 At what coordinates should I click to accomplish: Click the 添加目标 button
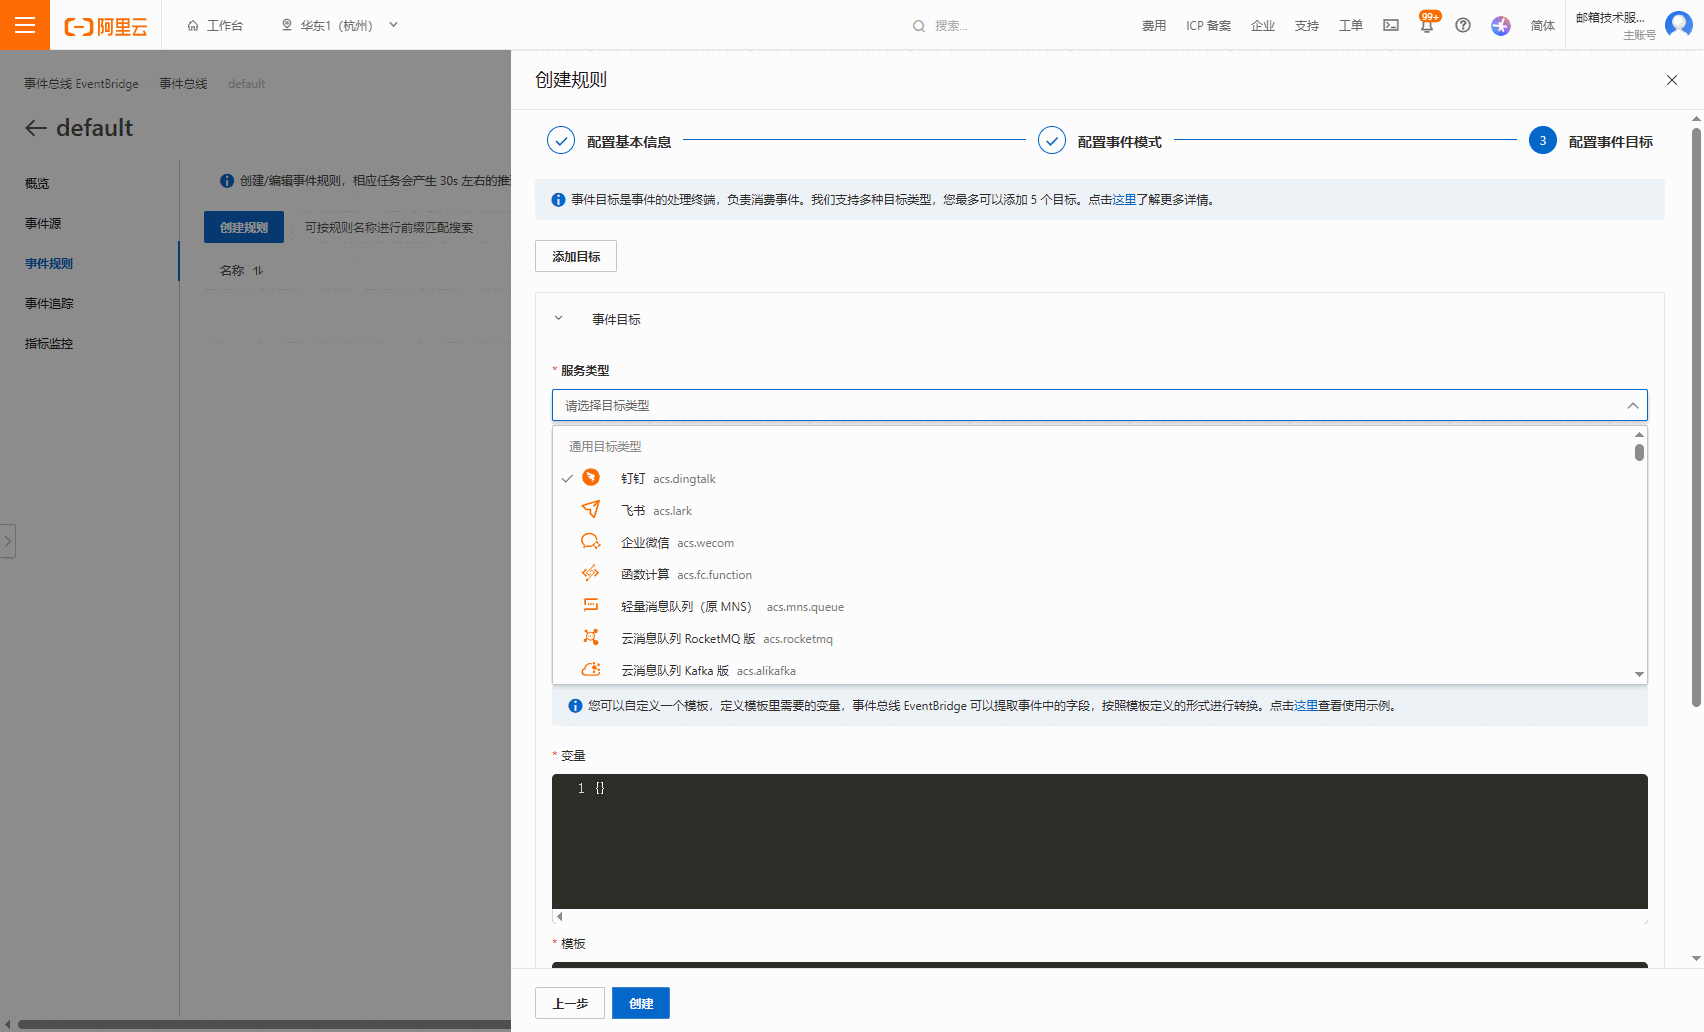point(576,256)
